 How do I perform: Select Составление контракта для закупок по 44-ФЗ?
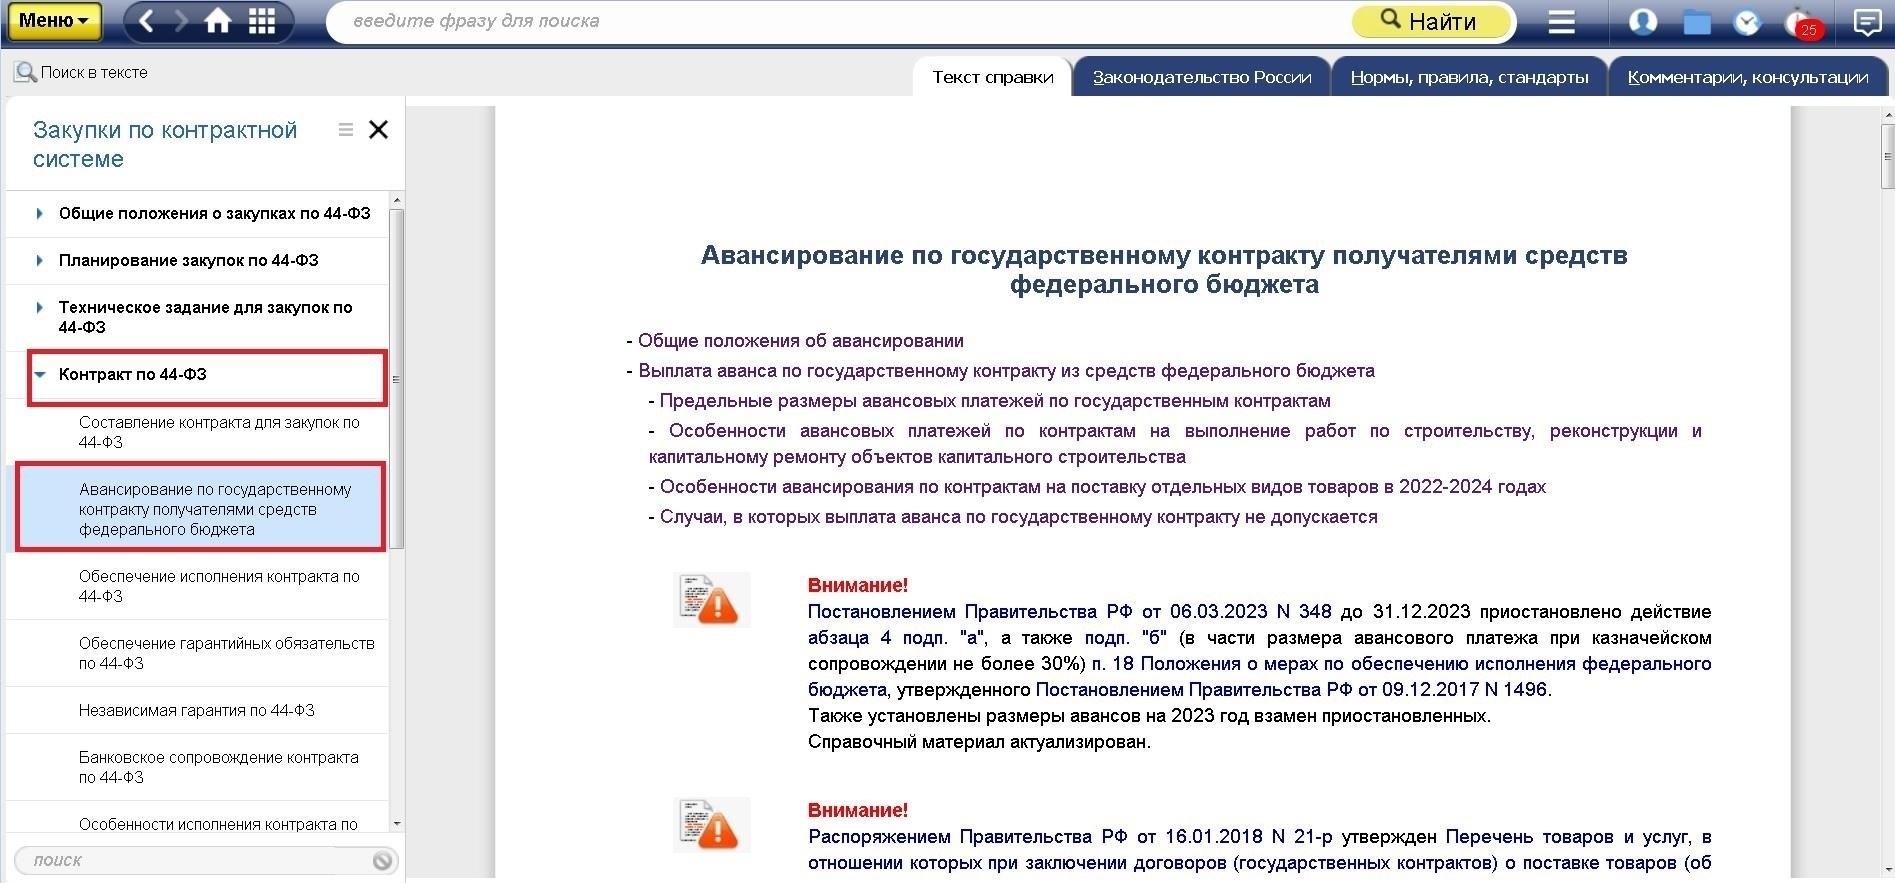[218, 432]
